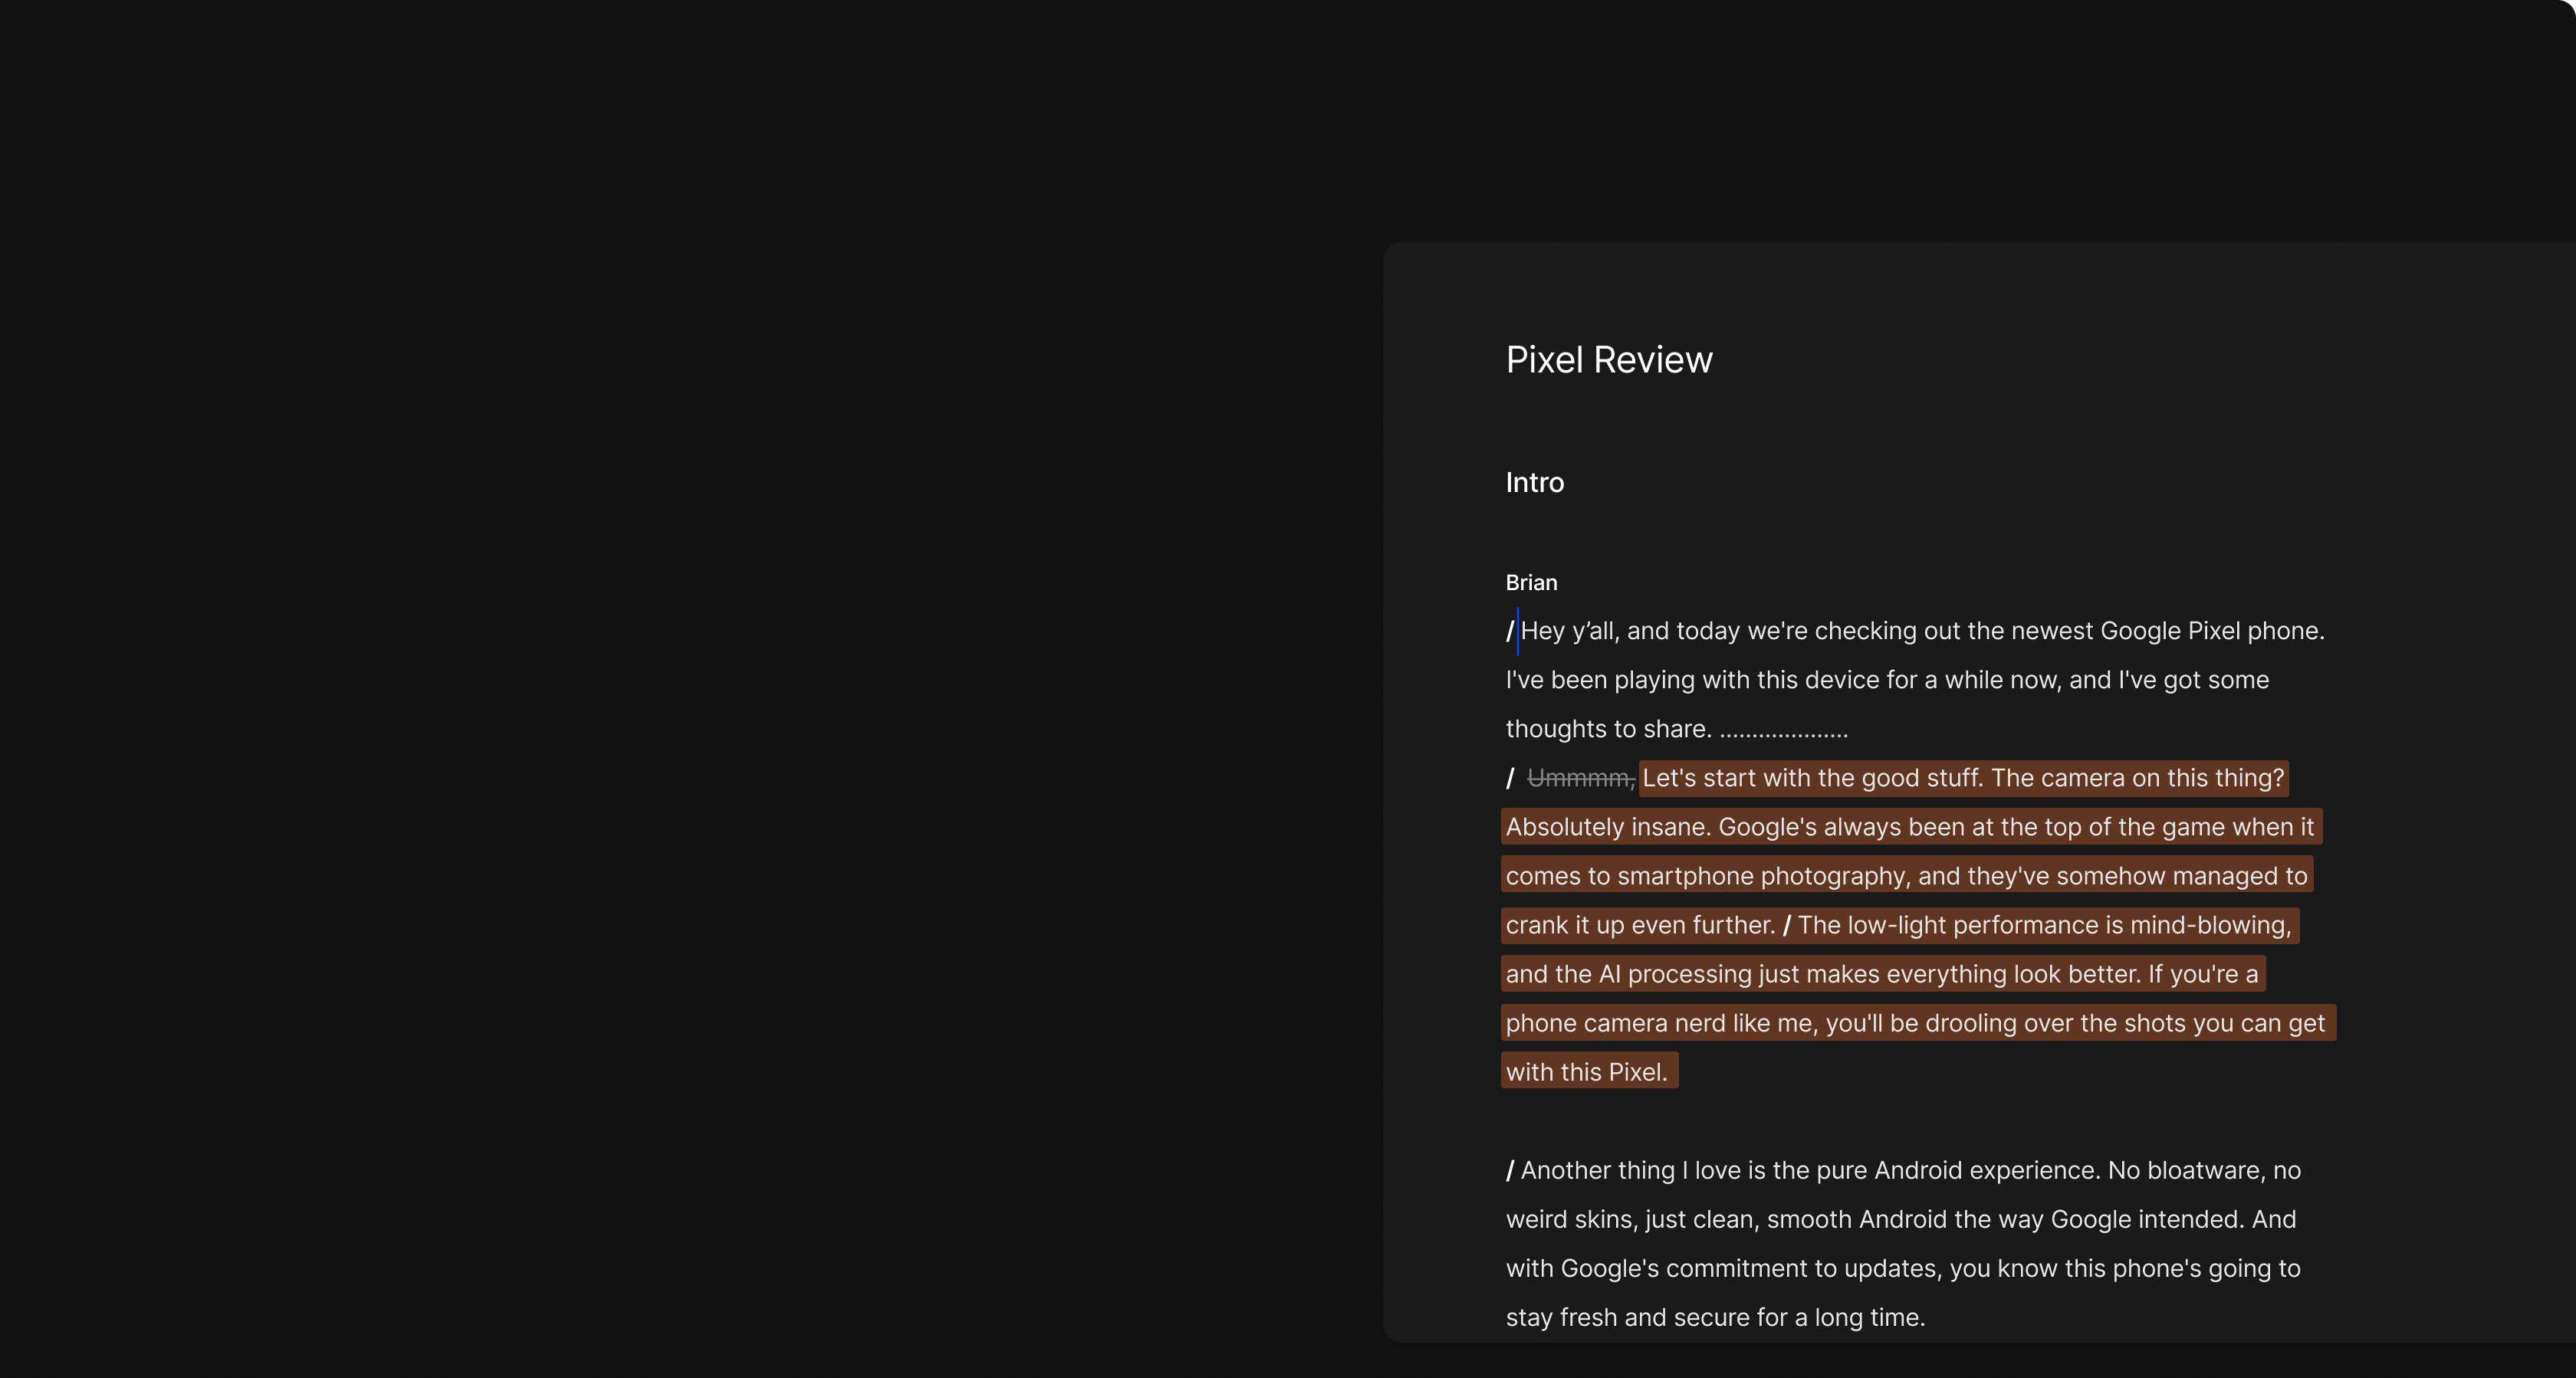Viewport: 2576px width, 1378px height.
Task: Click the Pixel Review document title
Action: click(x=1609, y=360)
